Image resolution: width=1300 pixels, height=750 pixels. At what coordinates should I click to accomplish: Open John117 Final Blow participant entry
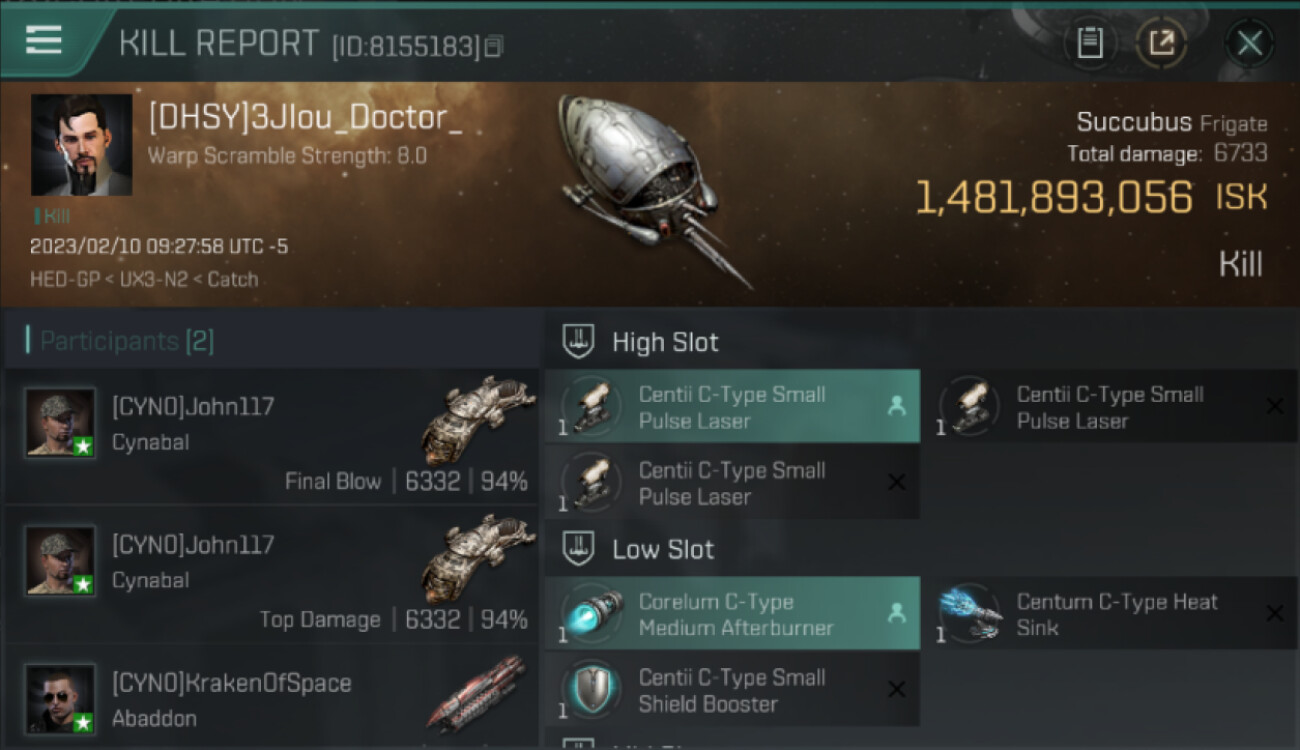pyautogui.click(x=272, y=436)
